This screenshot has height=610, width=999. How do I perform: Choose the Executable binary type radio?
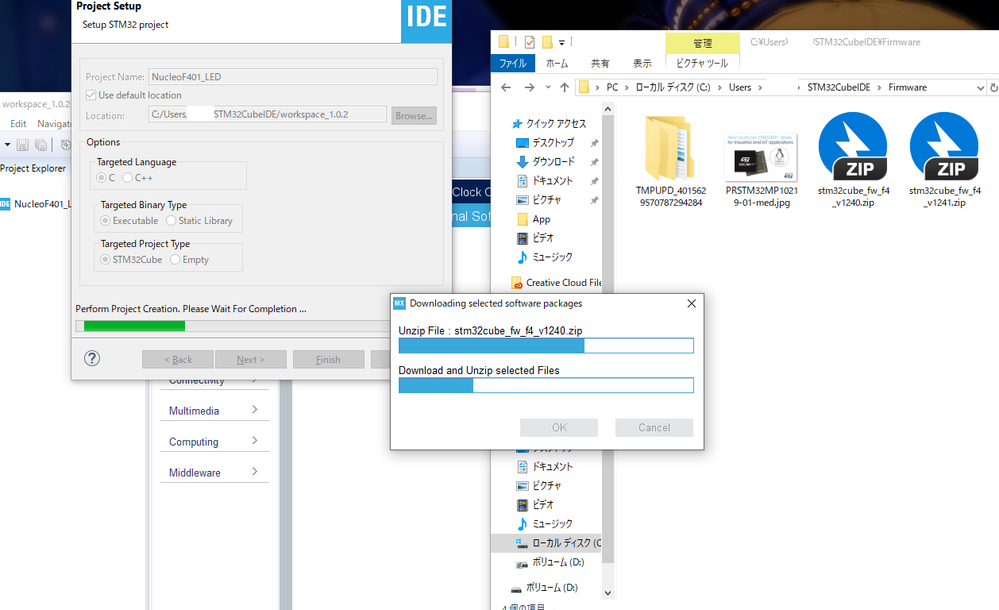click(x=105, y=221)
